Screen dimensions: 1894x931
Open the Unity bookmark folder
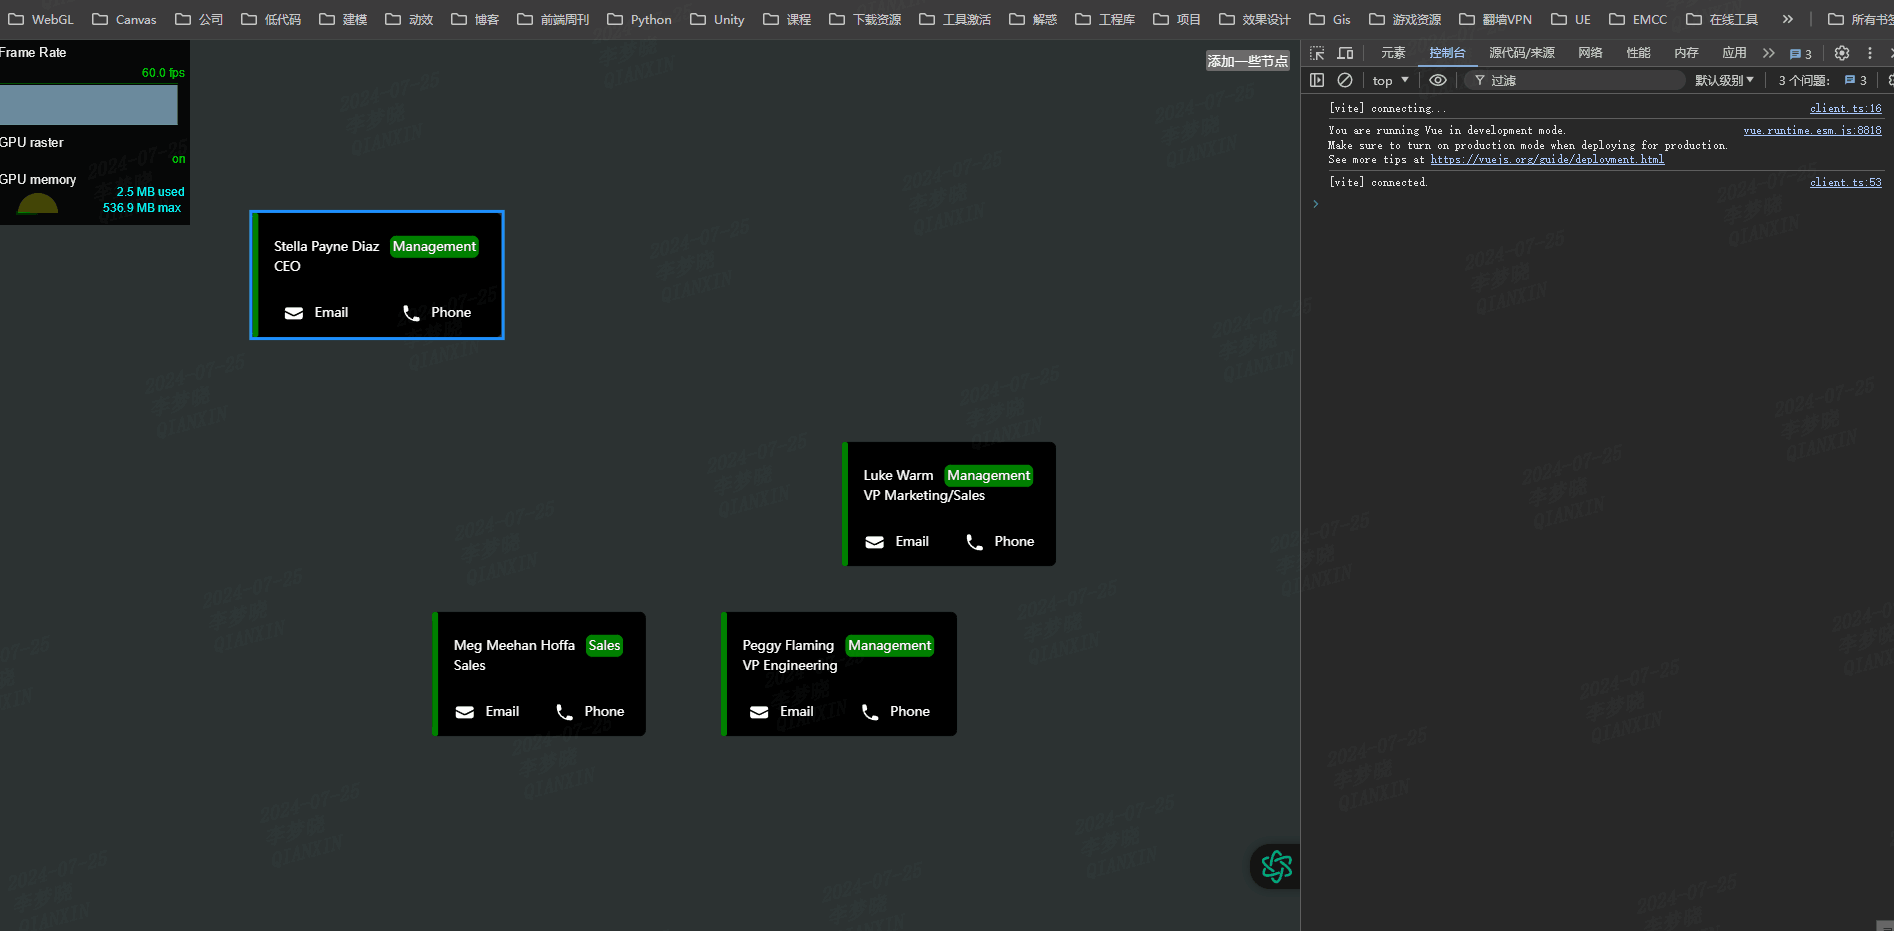[x=718, y=19]
